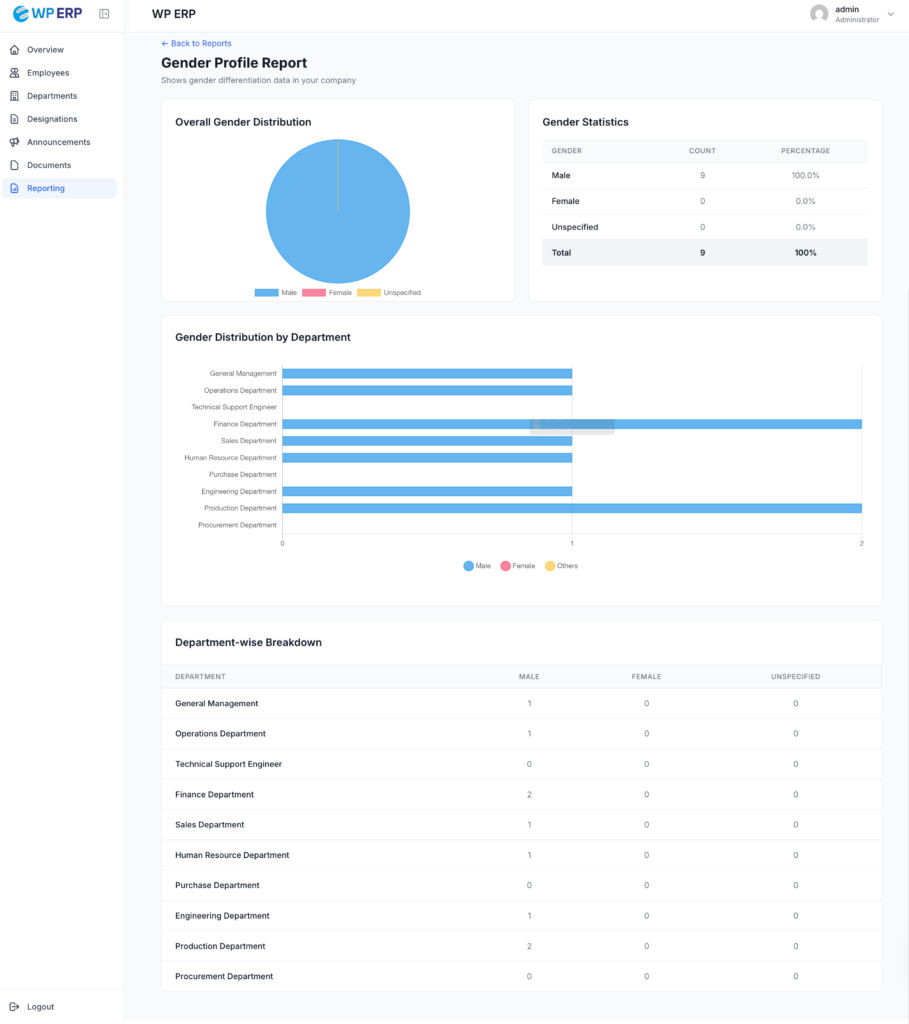Click the Logout icon at sidebar bottom
The width and height of the screenshot is (909, 1024).
tap(14, 1007)
